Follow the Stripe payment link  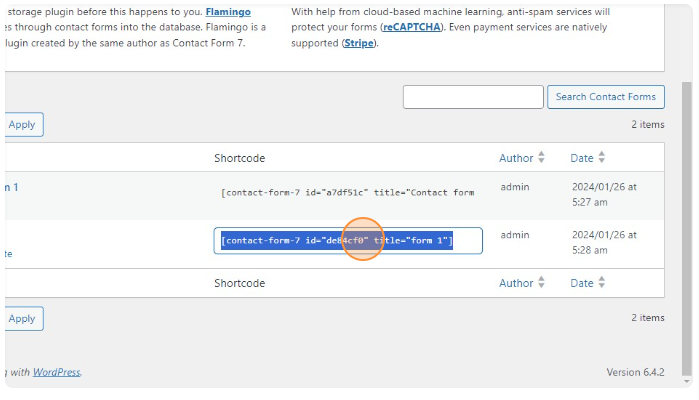pos(357,44)
